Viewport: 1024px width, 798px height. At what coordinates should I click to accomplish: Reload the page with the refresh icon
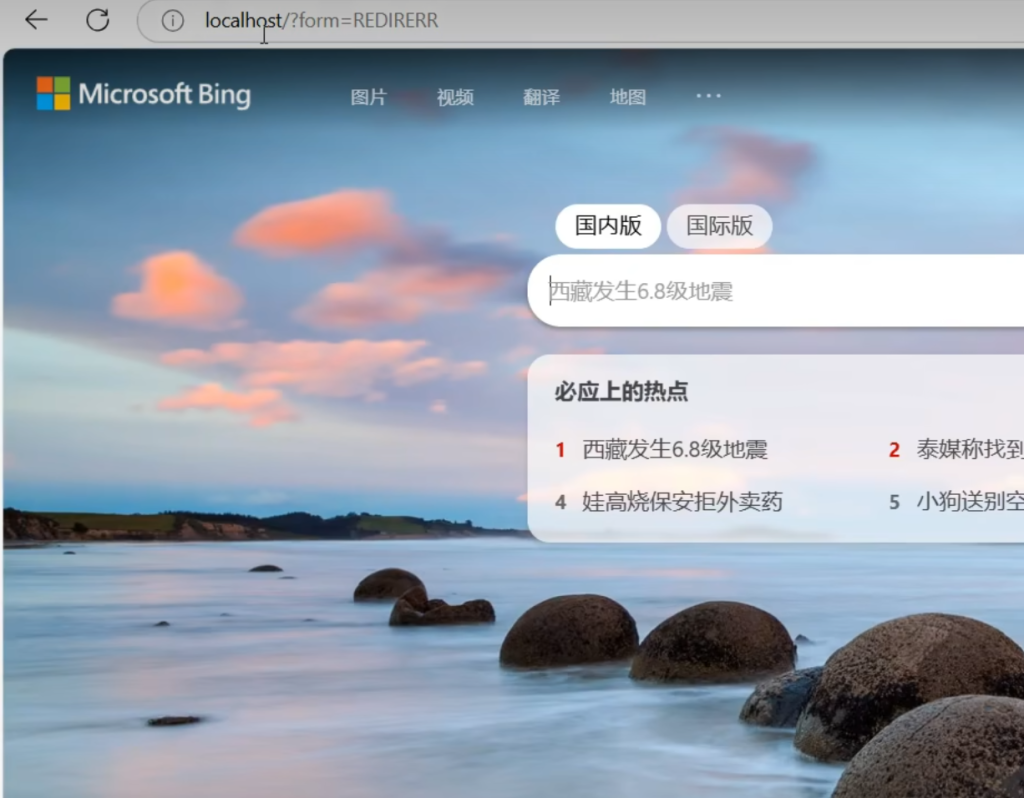[97, 20]
